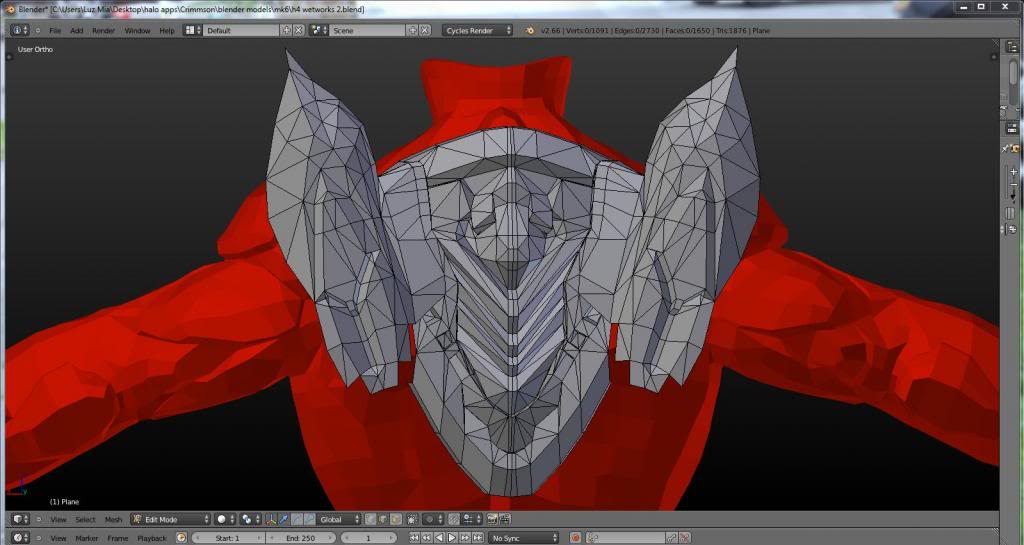Viewport: 1024px width, 545px height.
Task: Add a new screen layout
Action: [x=287, y=30]
